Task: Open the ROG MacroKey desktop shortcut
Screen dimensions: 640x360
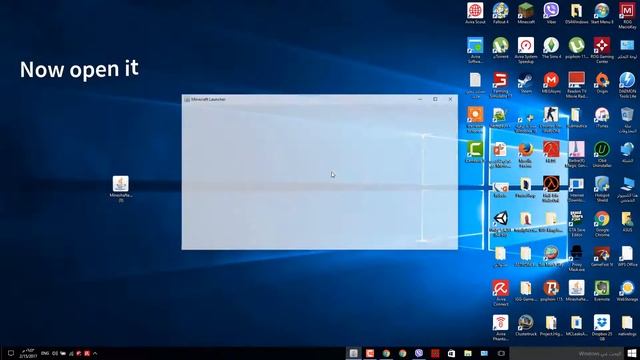Action: coord(627,16)
